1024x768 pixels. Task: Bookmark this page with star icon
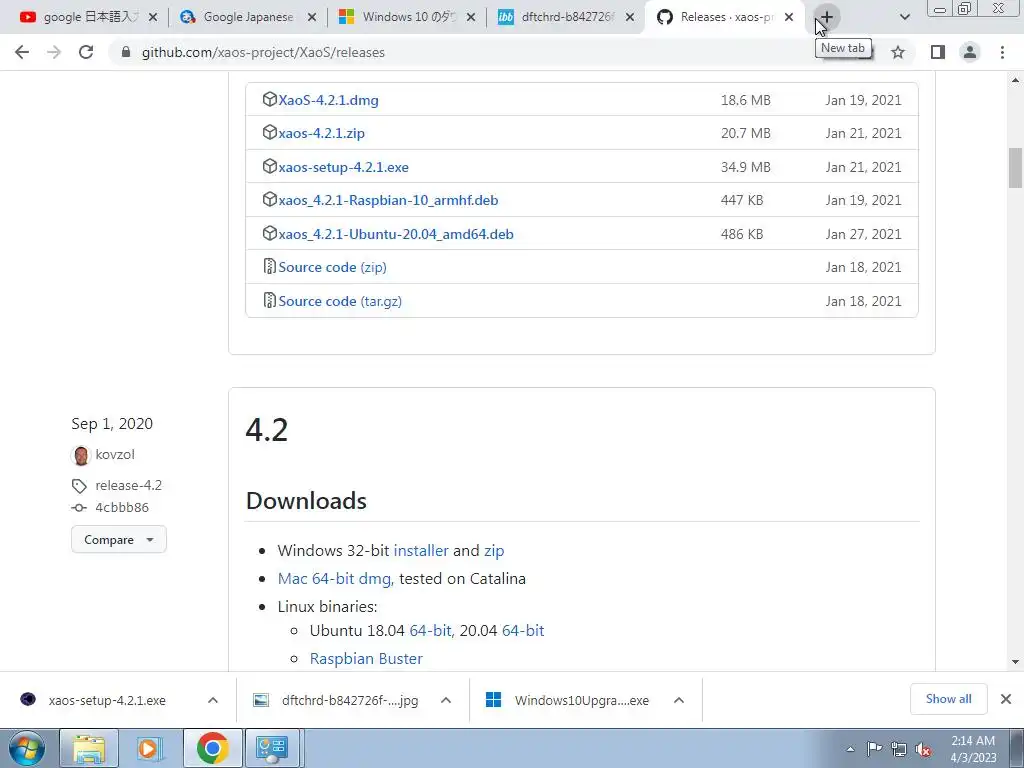pyautogui.click(x=898, y=52)
